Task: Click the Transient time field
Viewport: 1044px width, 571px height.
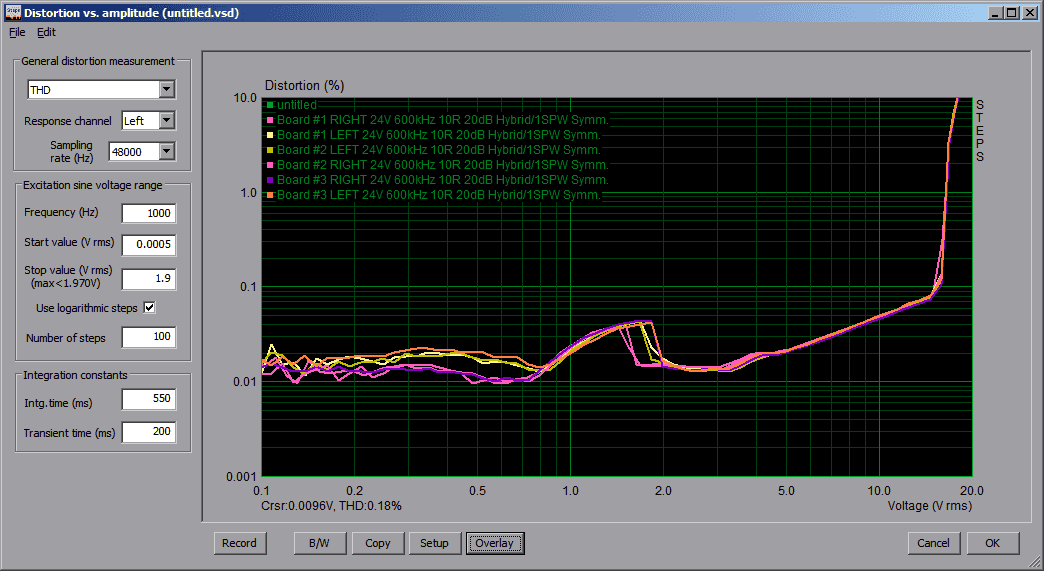Action: (x=148, y=433)
